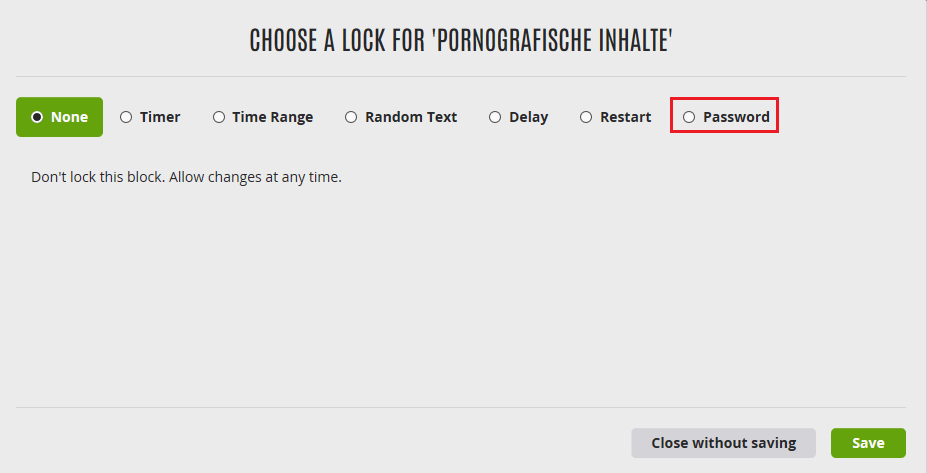Click the radio circle beside Password
The height and width of the screenshot is (473, 927).
[x=689, y=117]
